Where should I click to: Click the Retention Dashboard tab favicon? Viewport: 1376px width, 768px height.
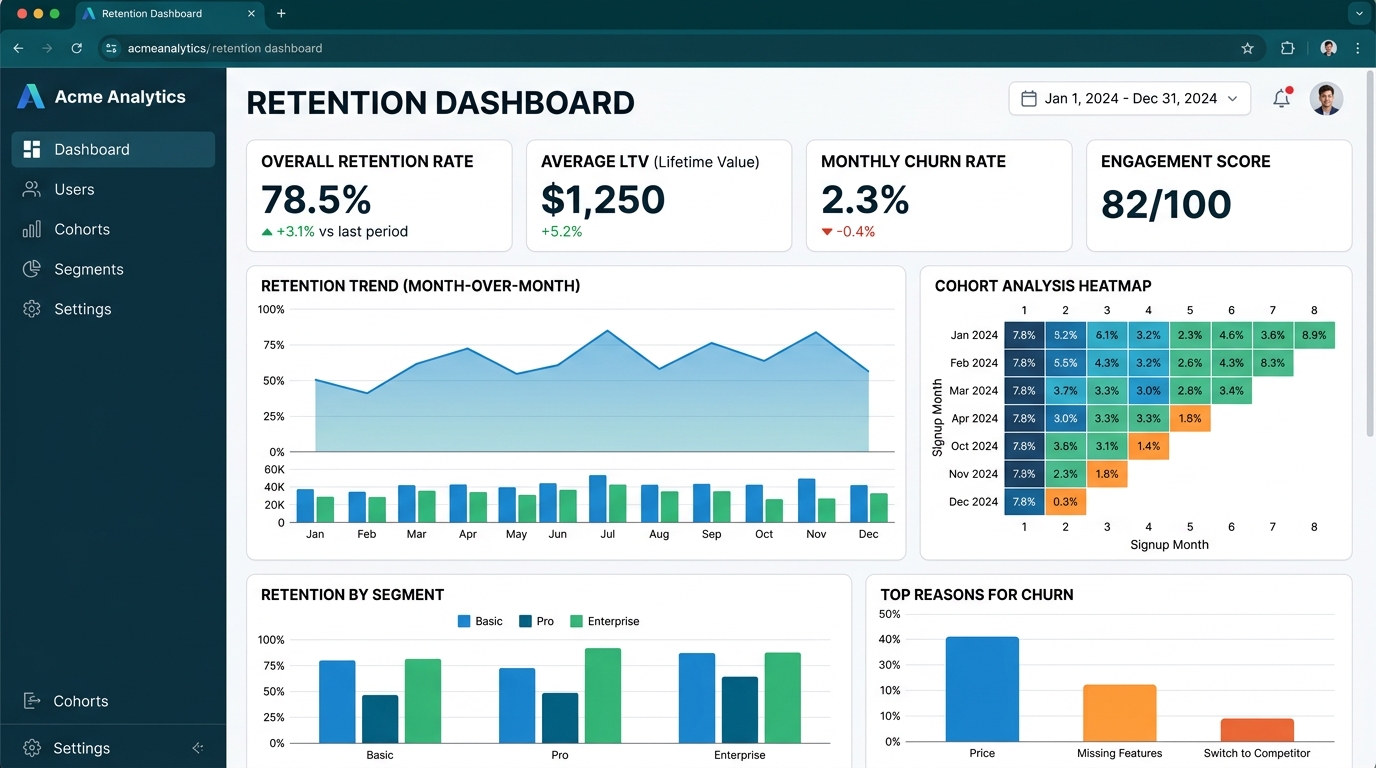[89, 14]
